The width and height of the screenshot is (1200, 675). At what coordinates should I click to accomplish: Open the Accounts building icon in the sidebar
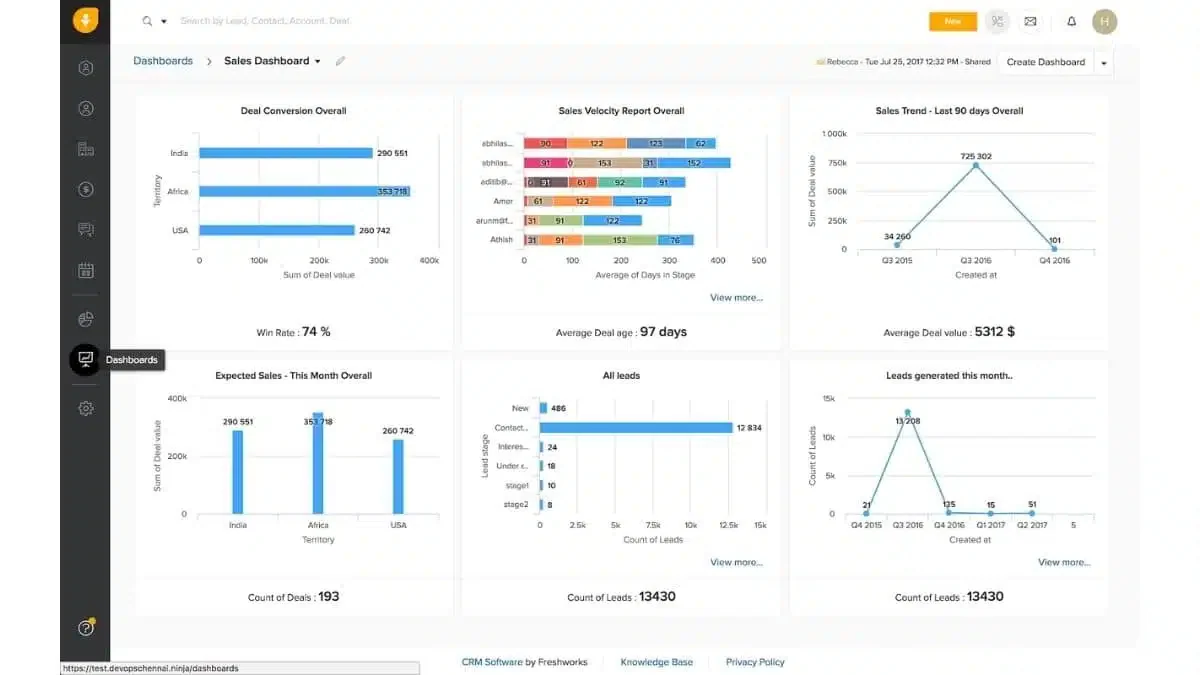click(85, 149)
